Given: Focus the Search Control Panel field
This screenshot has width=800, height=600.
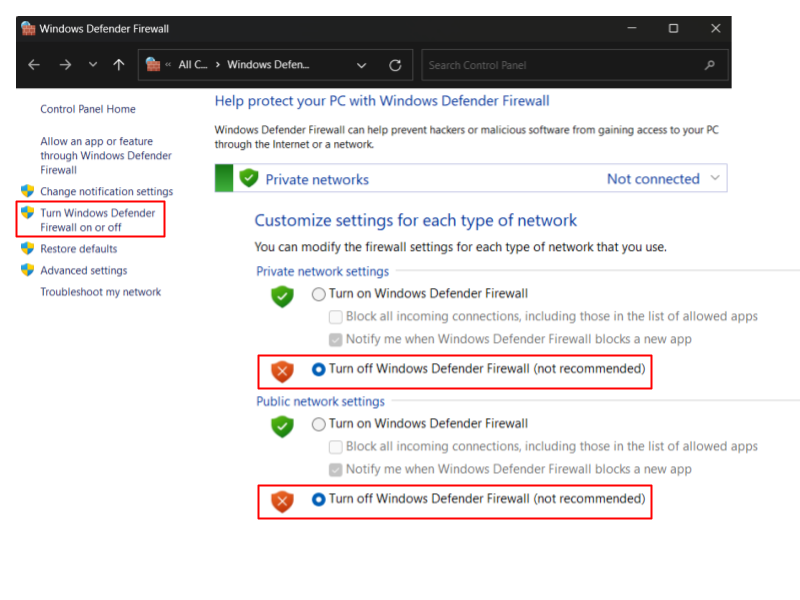Looking at the screenshot, I should [574, 65].
